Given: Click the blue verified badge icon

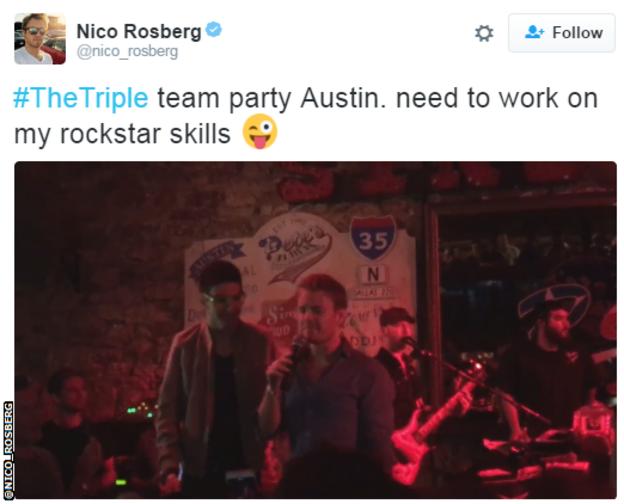Looking at the screenshot, I should [214, 30].
